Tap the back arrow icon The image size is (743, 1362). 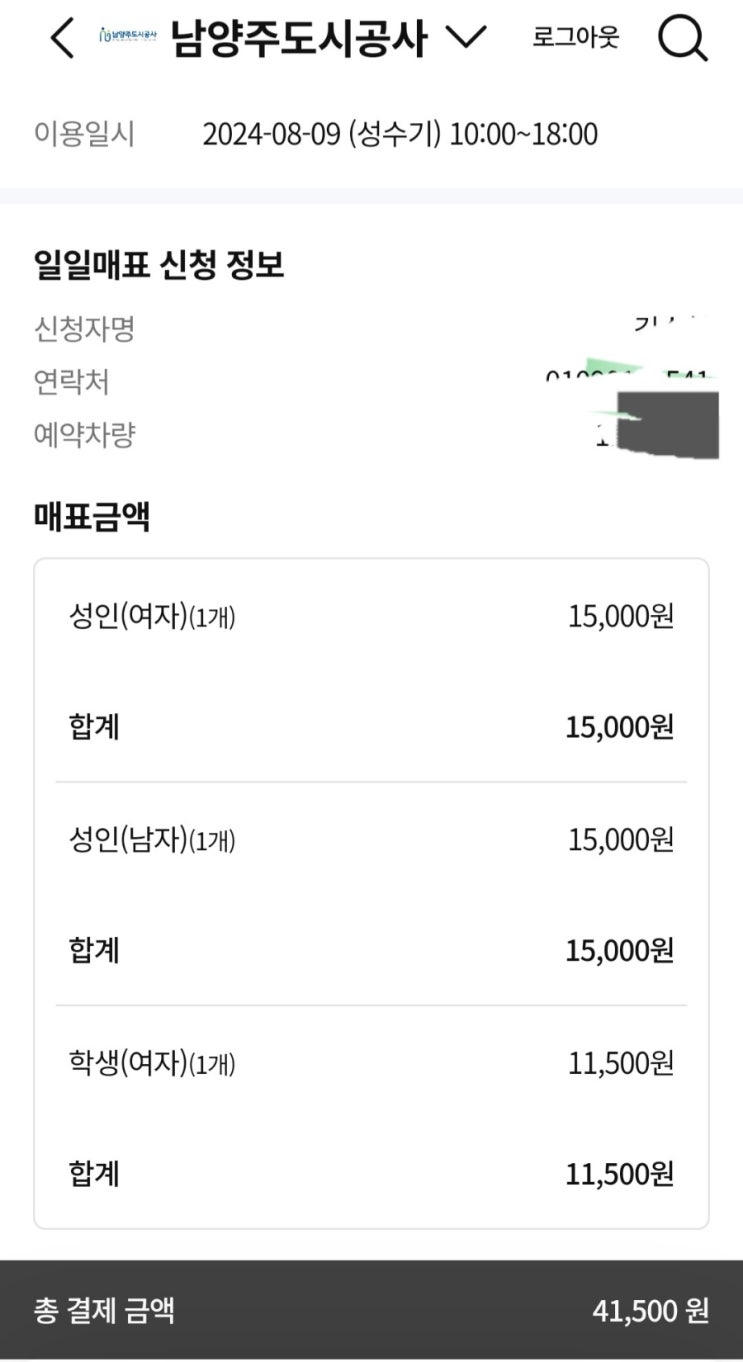tap(62, 39)
